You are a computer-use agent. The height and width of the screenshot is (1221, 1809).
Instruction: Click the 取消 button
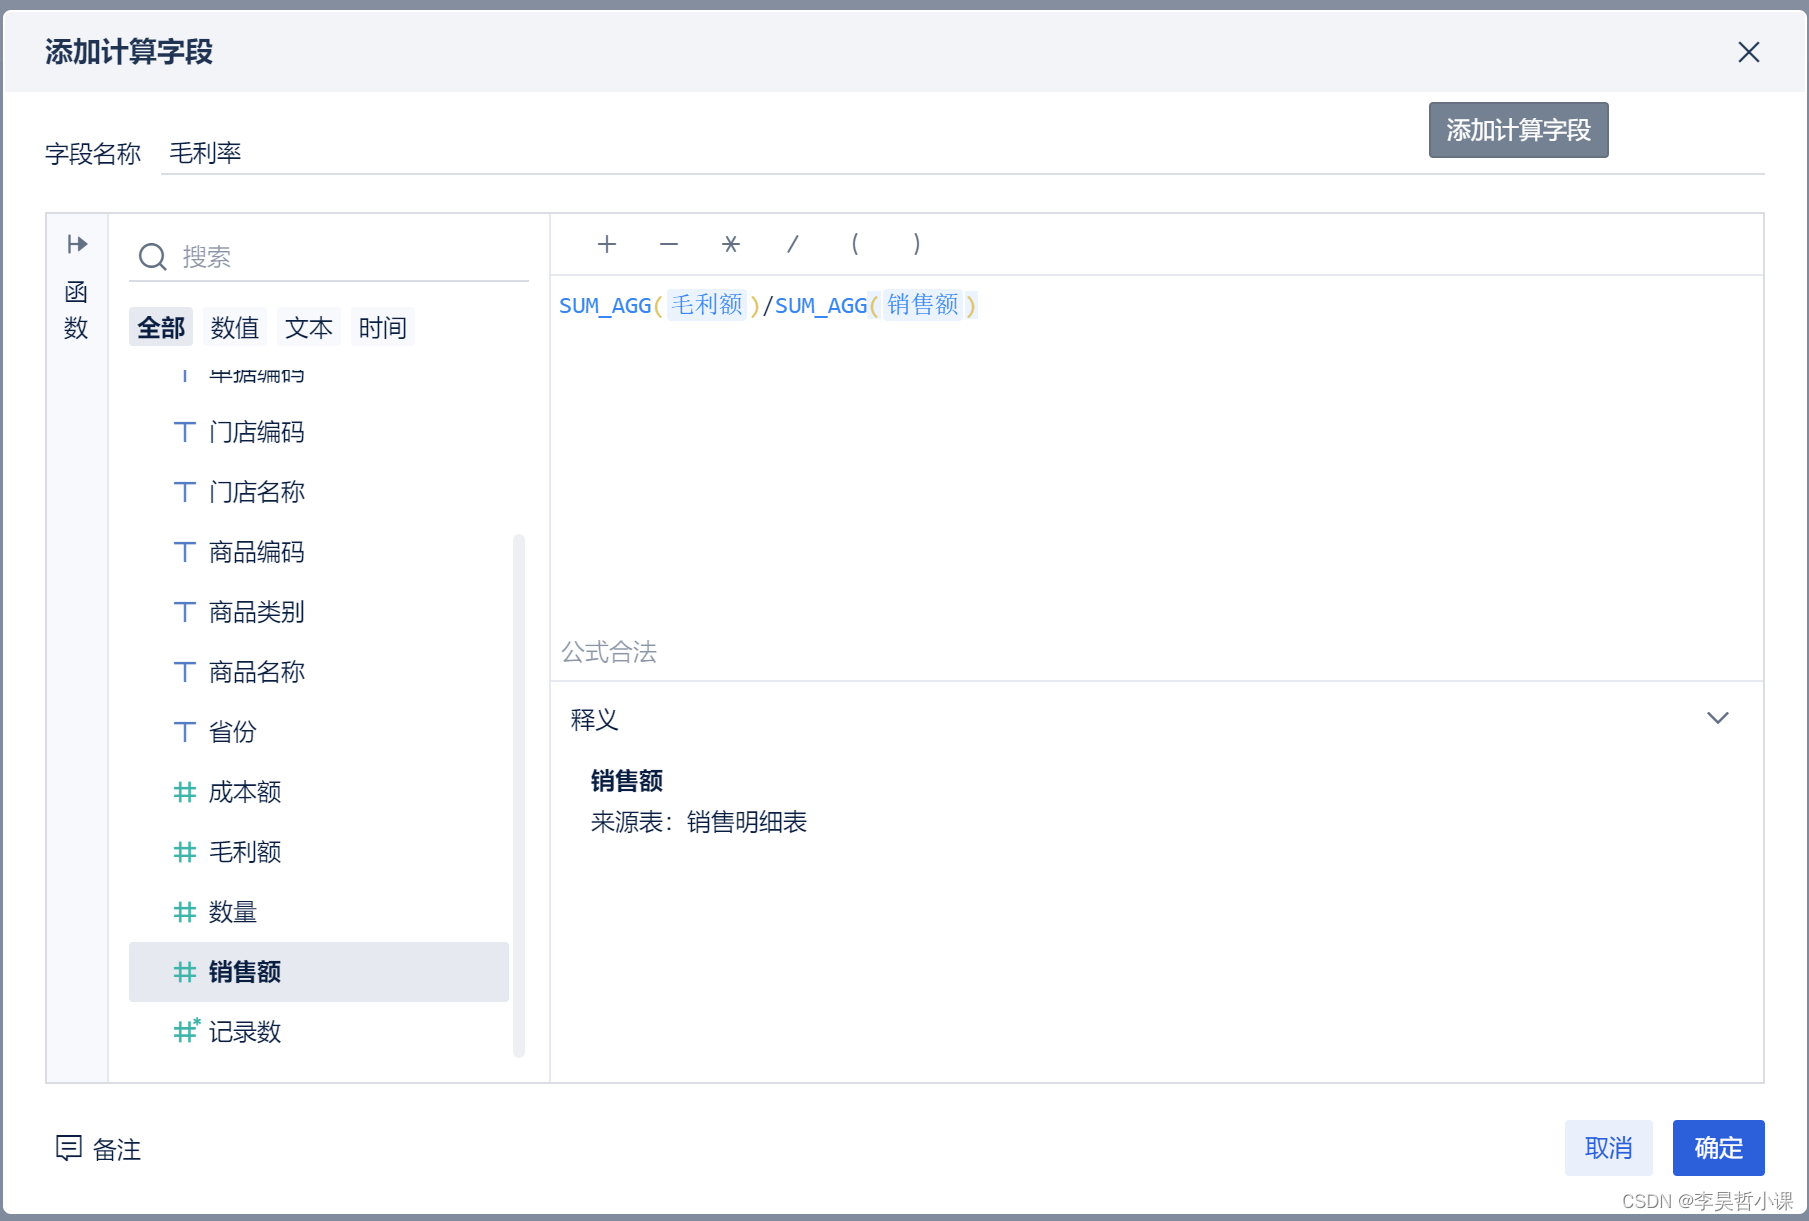(x=1608, y=1148)
